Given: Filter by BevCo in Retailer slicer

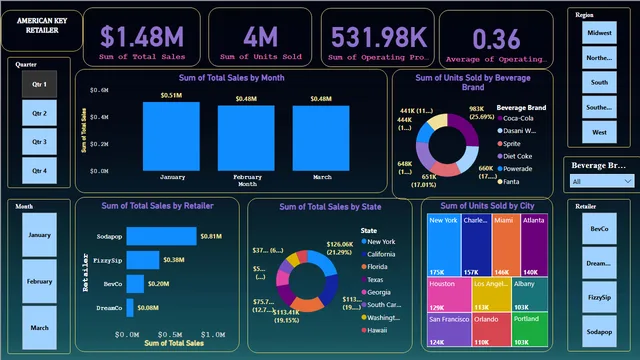Looking at the screenshot, I should coord(599,229).
